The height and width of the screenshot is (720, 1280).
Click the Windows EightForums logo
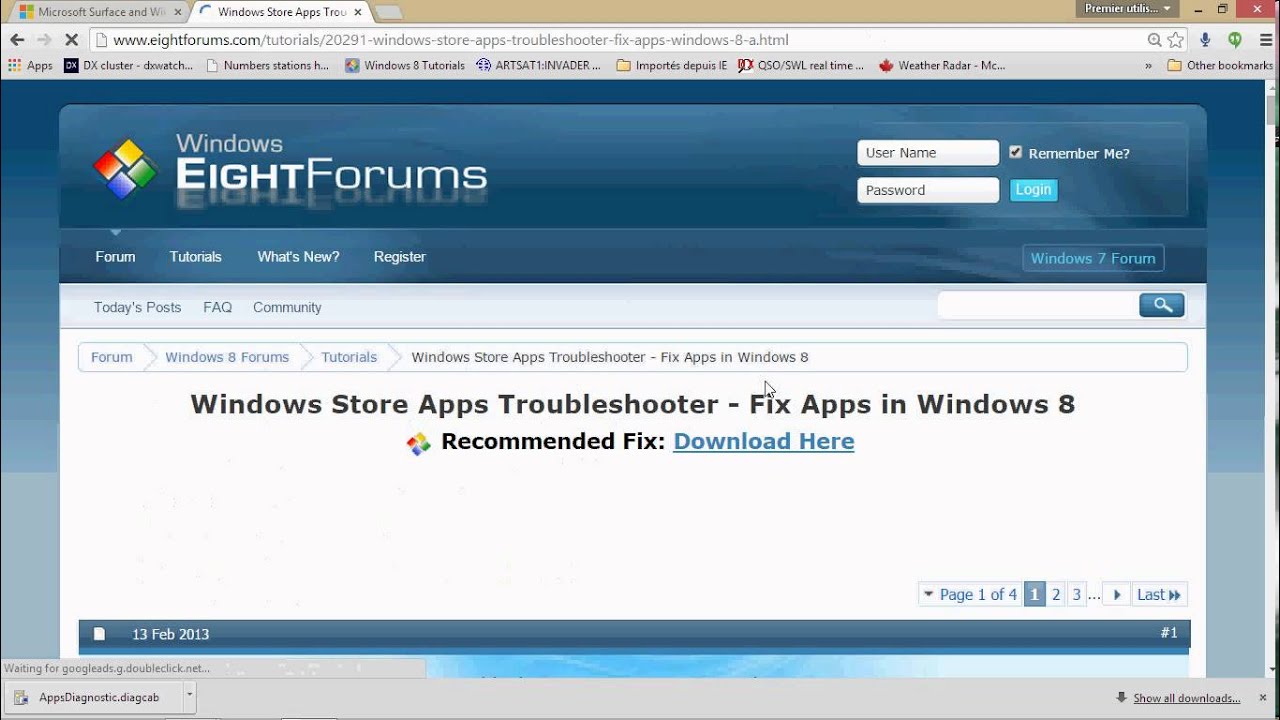coord(289,170)
